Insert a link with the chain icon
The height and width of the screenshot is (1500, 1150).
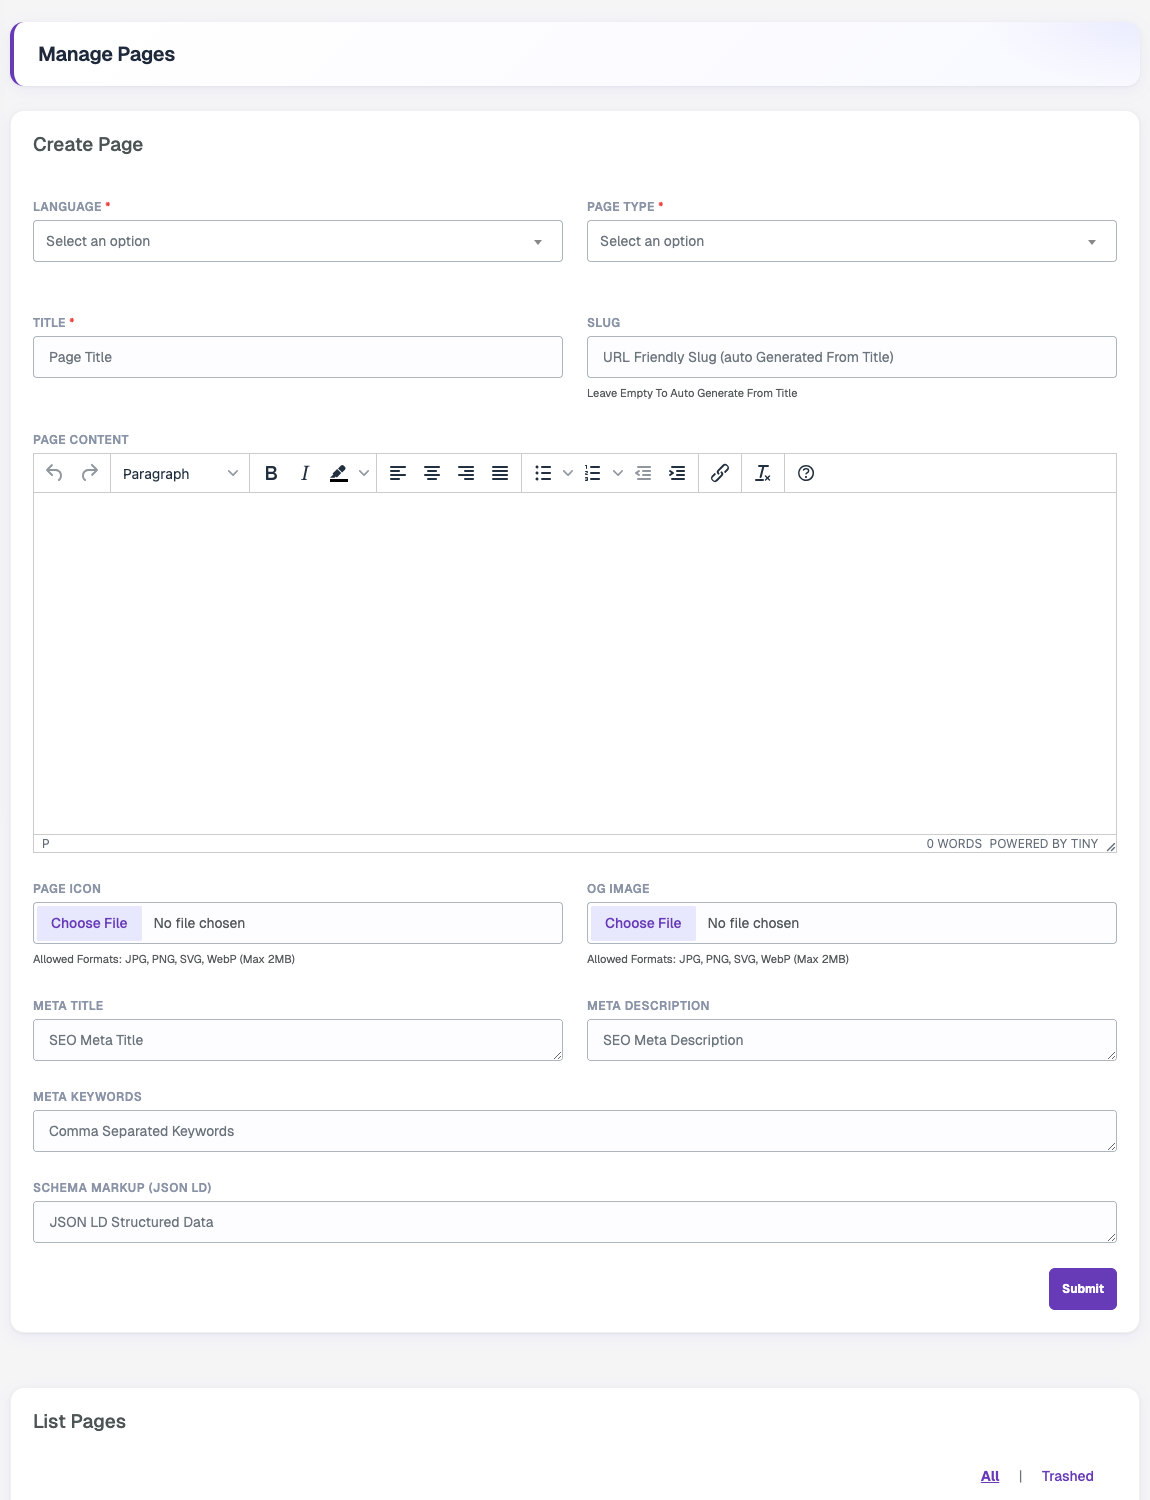coord(720,473)
